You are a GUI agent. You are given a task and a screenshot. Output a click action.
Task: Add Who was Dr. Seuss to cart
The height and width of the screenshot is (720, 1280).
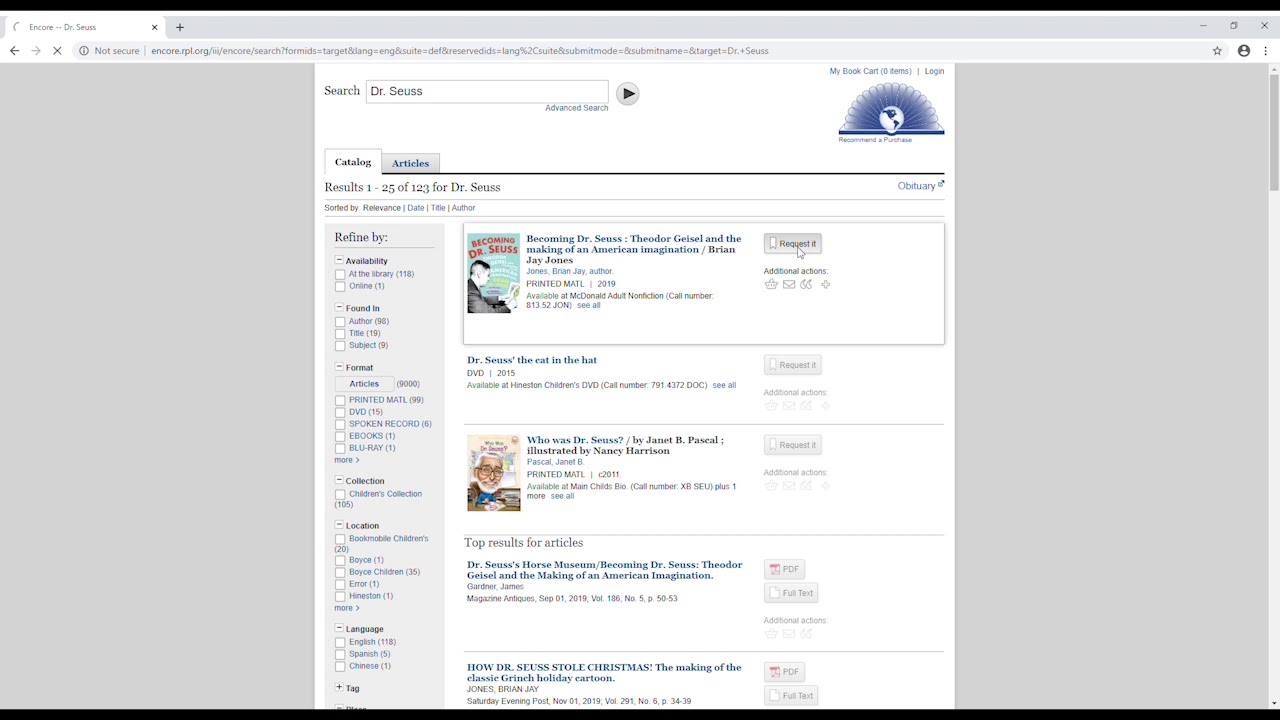click(x=771, y=486)
